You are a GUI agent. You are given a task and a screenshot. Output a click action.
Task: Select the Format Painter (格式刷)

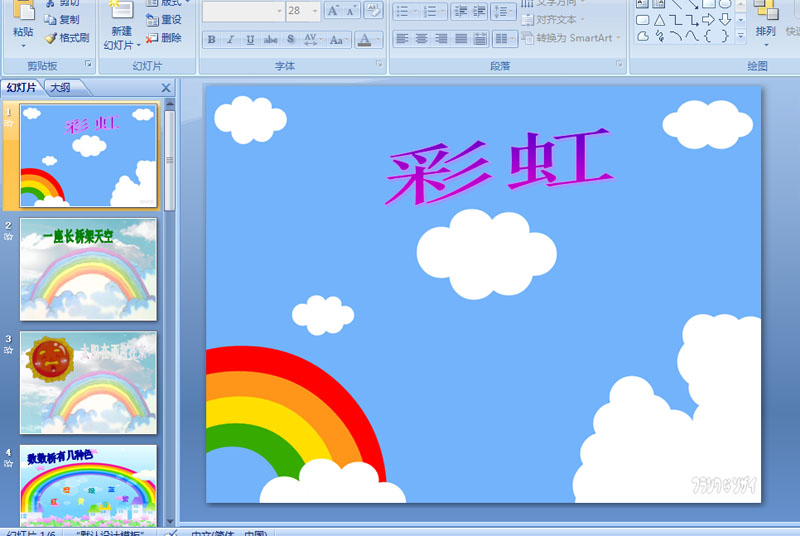point(67,38)
